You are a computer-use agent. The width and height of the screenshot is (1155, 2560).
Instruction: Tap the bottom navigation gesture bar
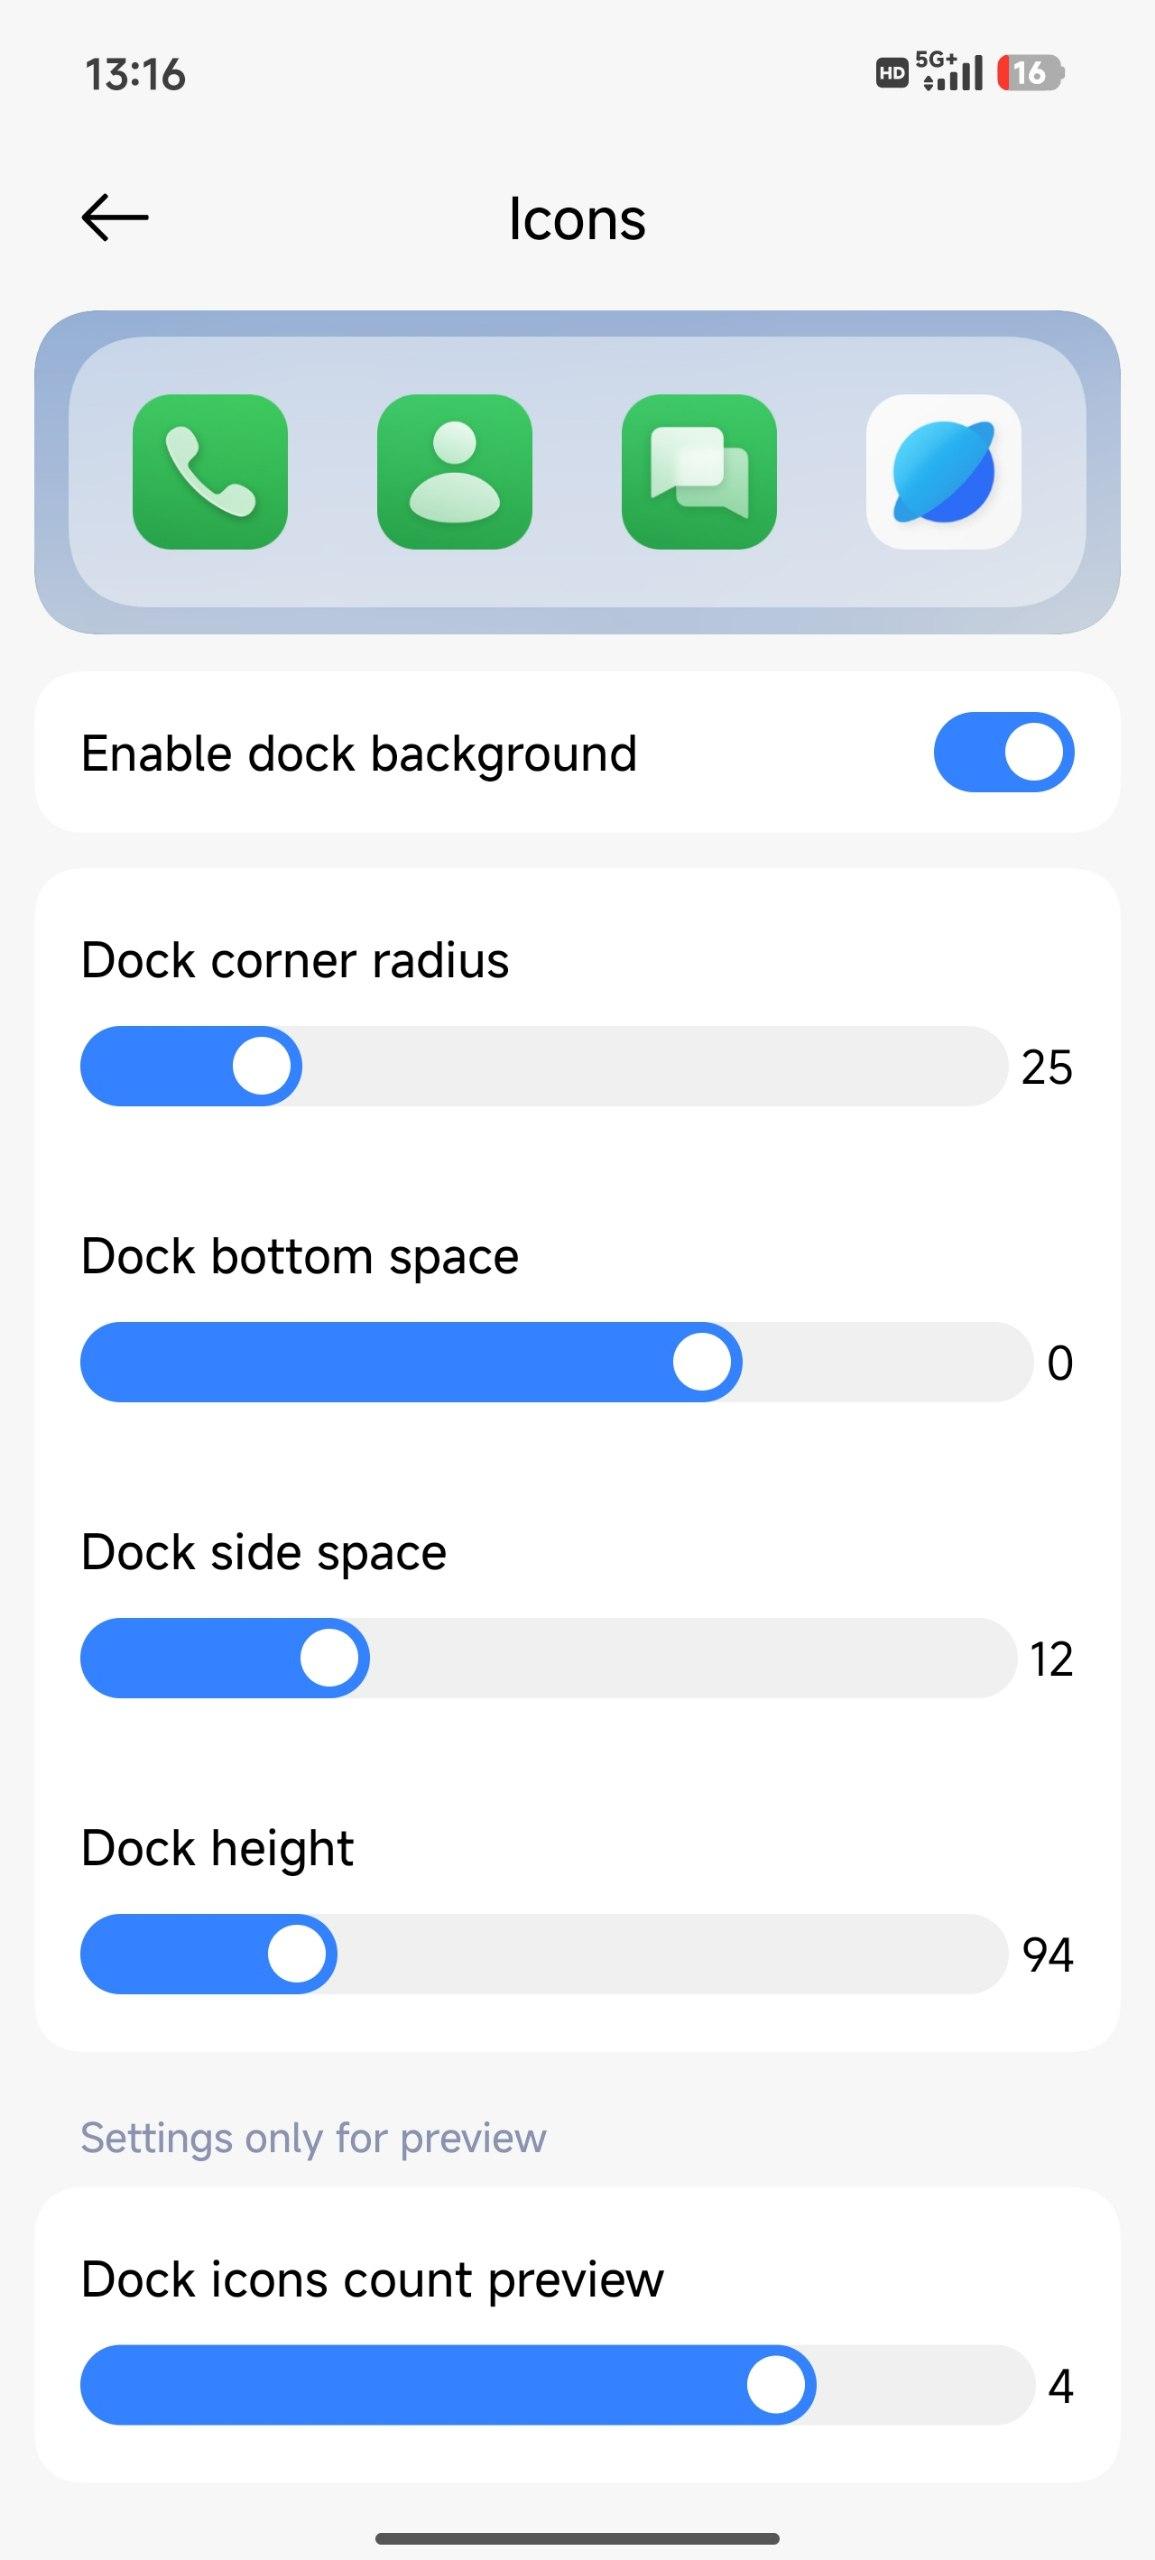(x=577, y=2538)
